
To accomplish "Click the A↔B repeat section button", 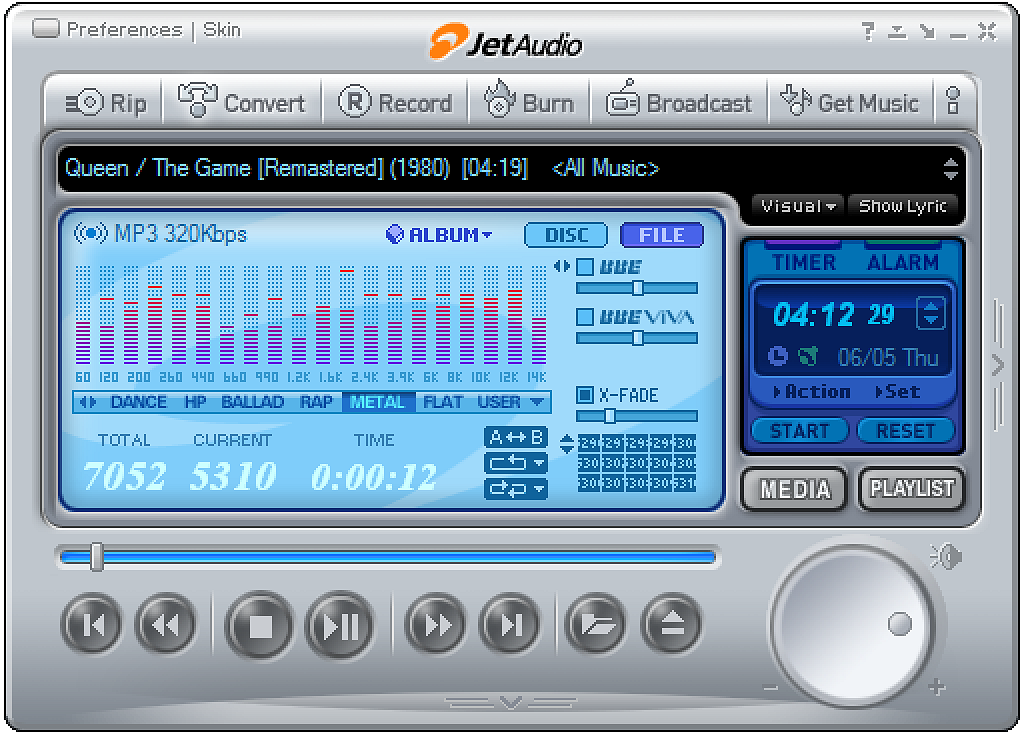I will tap(515, 437).
